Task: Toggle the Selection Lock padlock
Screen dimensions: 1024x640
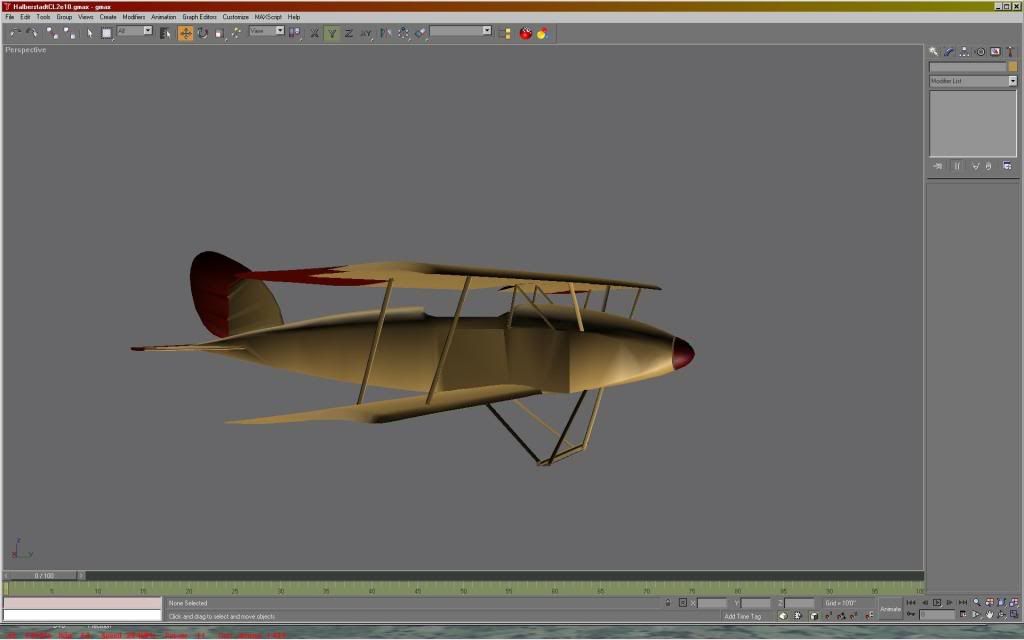Action: pyautogui.click(x=667, y=603)
